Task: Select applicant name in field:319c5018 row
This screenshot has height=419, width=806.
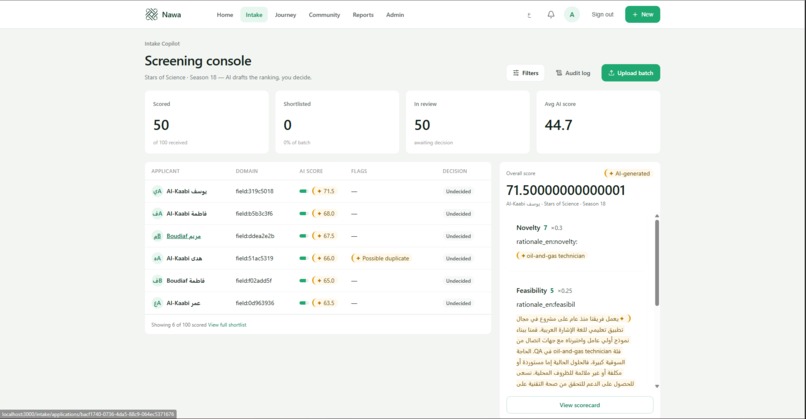Action: (x=187, y=191)
